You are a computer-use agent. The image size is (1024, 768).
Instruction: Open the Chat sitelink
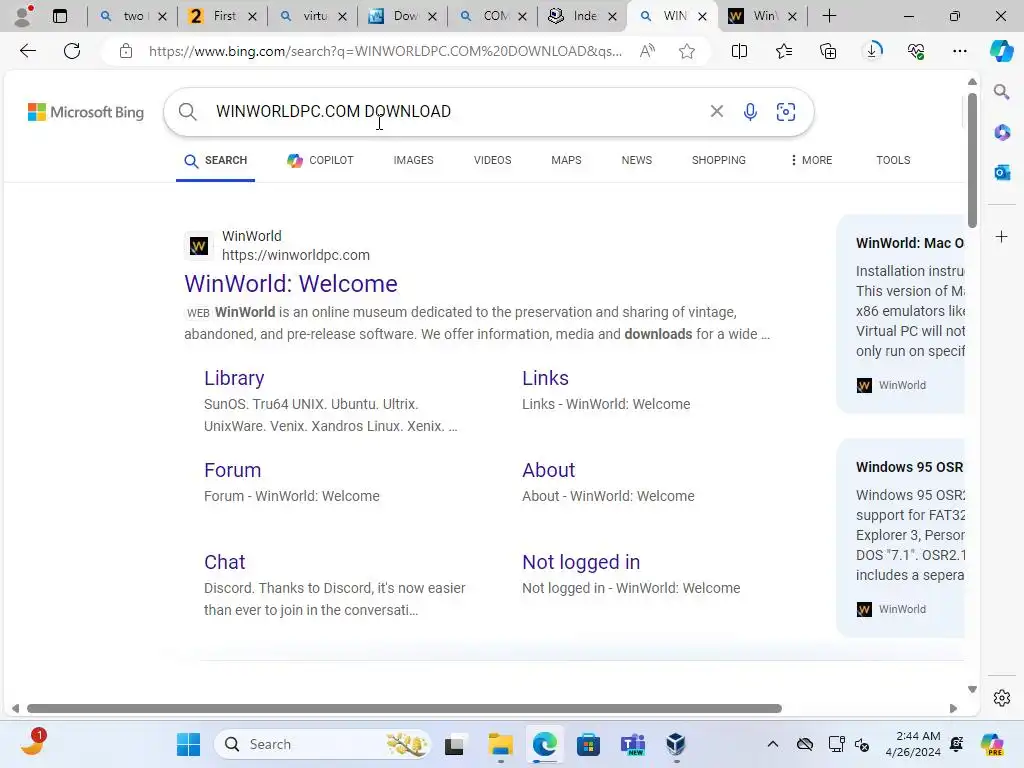coord(225,562)
